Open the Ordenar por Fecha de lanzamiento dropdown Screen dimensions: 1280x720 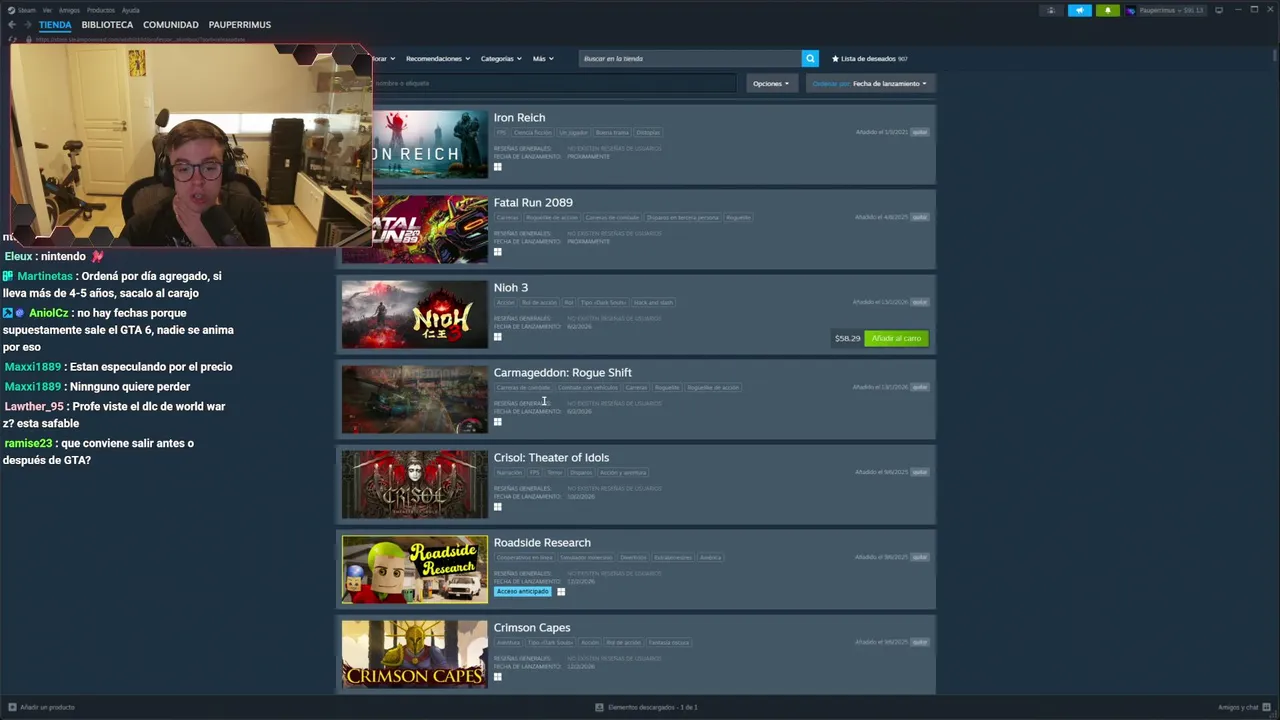869,84
